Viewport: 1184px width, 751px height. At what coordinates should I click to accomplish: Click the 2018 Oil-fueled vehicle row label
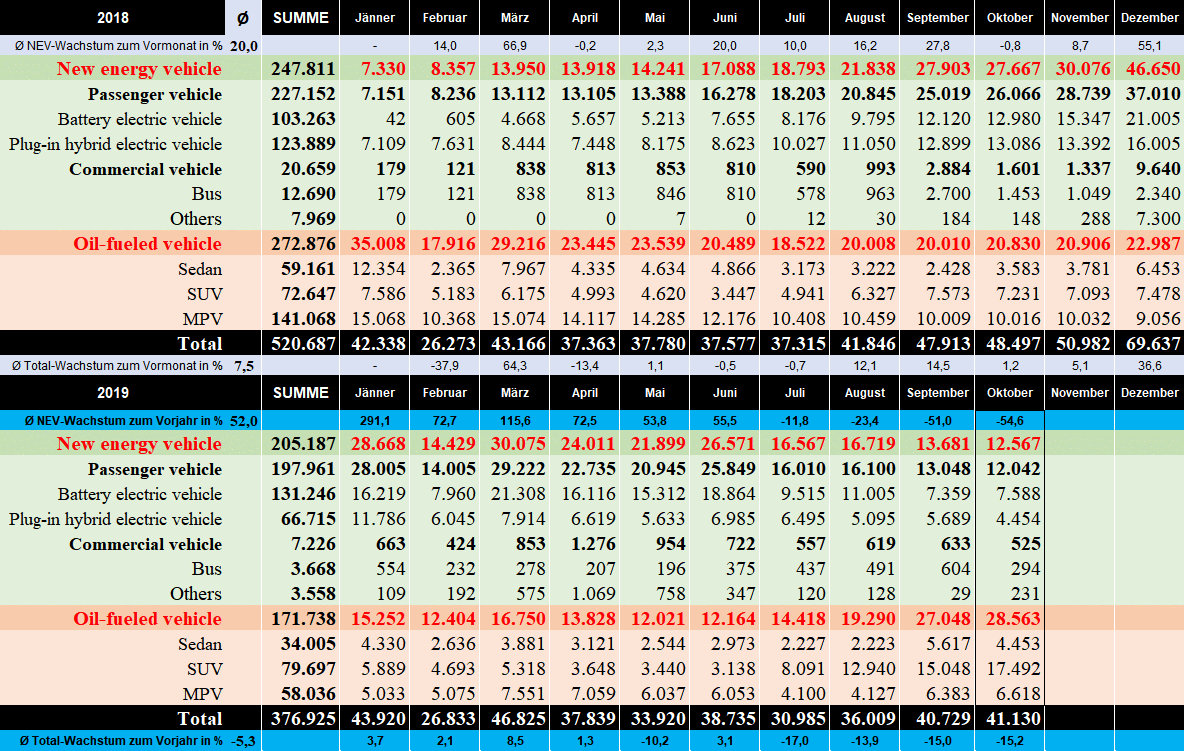point(147,244)
